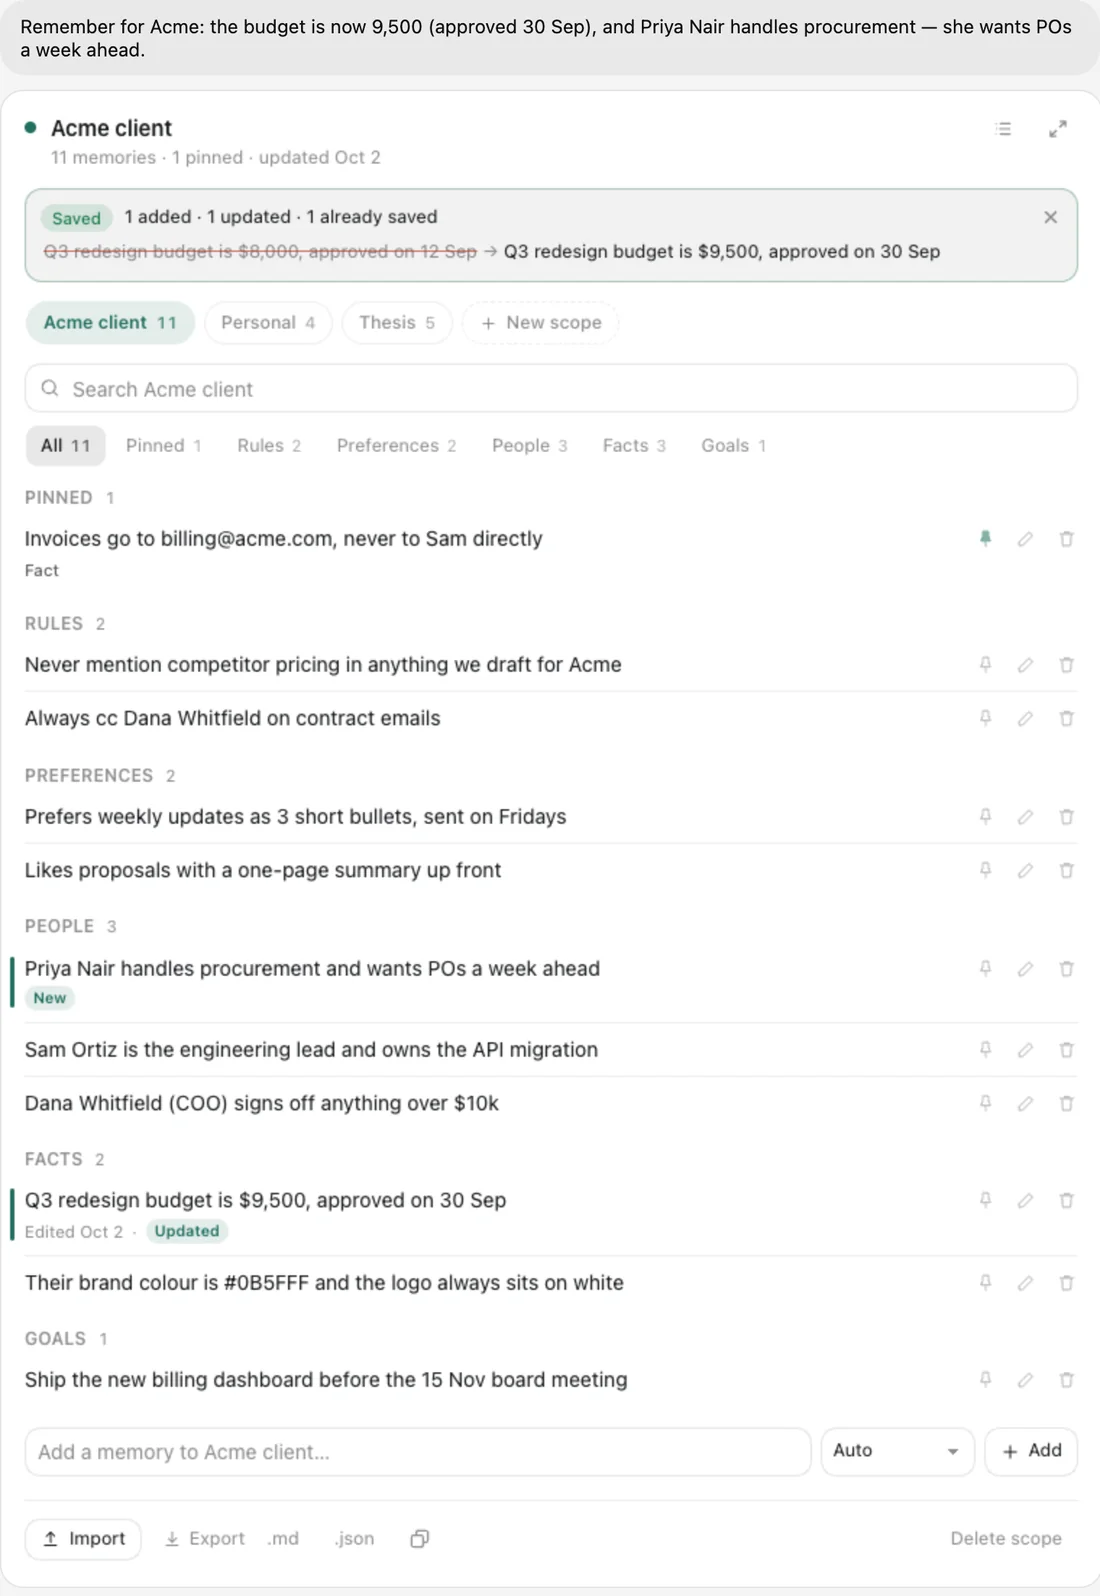Switch to the Personal scope
This screenshot has width=1100, height=1596.
coord(268,323)
